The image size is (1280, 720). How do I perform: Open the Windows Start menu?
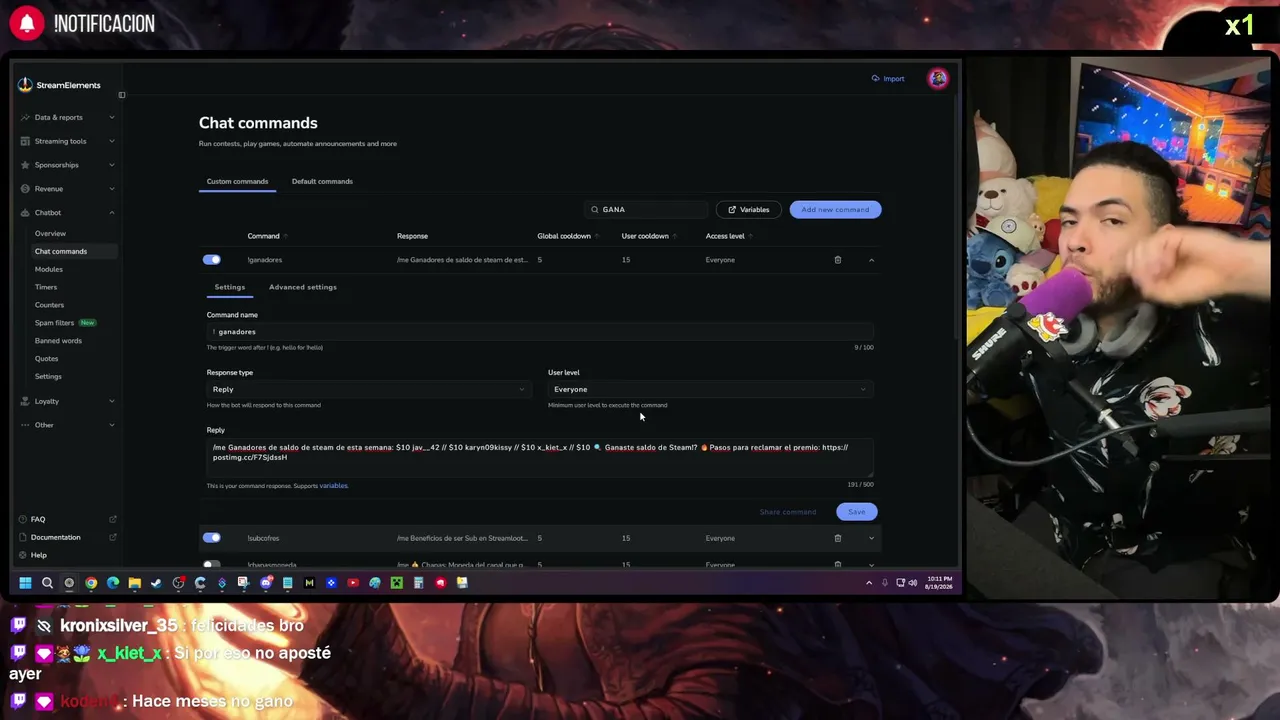coord(25,583)
